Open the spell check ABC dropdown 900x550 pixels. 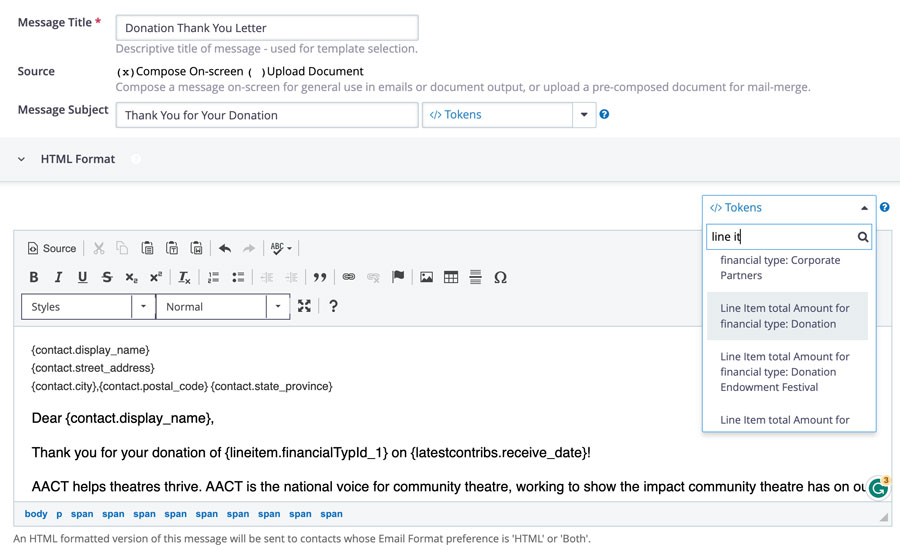[281, 248]
